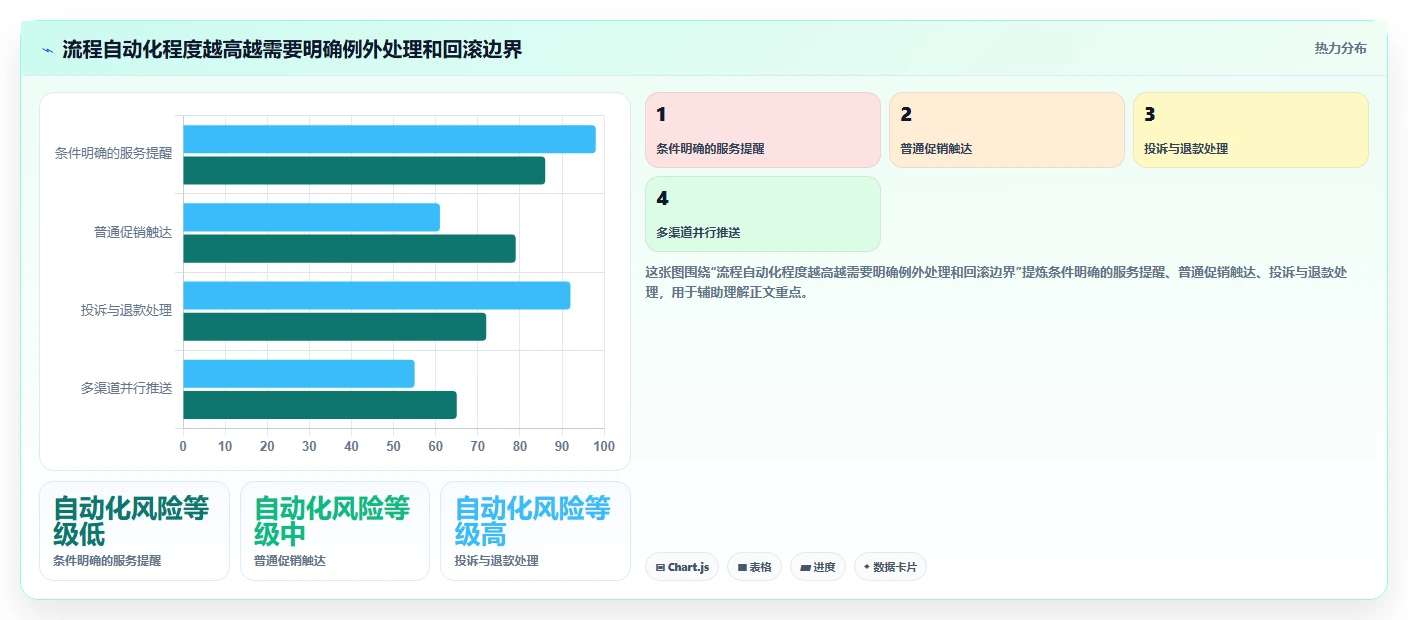Click blue bar for 条件明确的服务提醒
Viewport: 1408px width, 620px height.
tap(389, 139)
